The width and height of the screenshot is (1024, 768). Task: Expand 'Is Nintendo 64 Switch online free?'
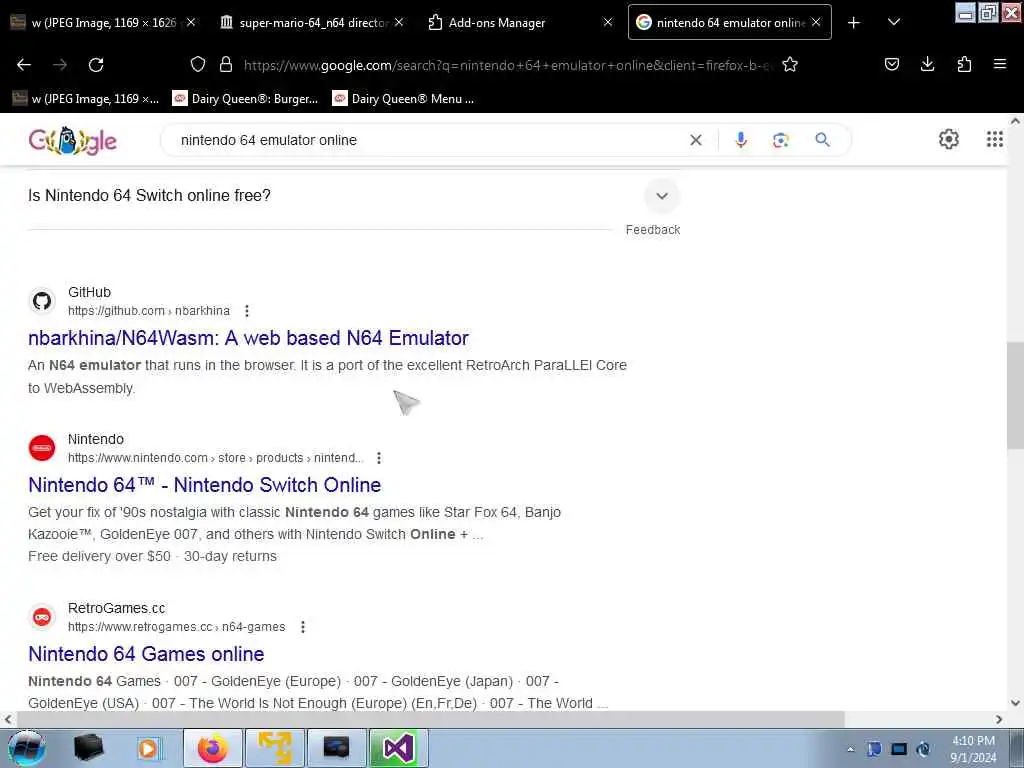pyautogui.click(x=662, y=196)
